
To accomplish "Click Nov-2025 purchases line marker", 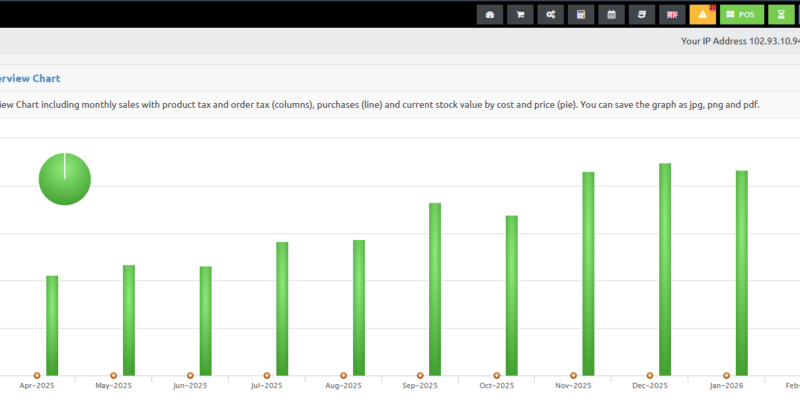I will click(x=573, y=376).
